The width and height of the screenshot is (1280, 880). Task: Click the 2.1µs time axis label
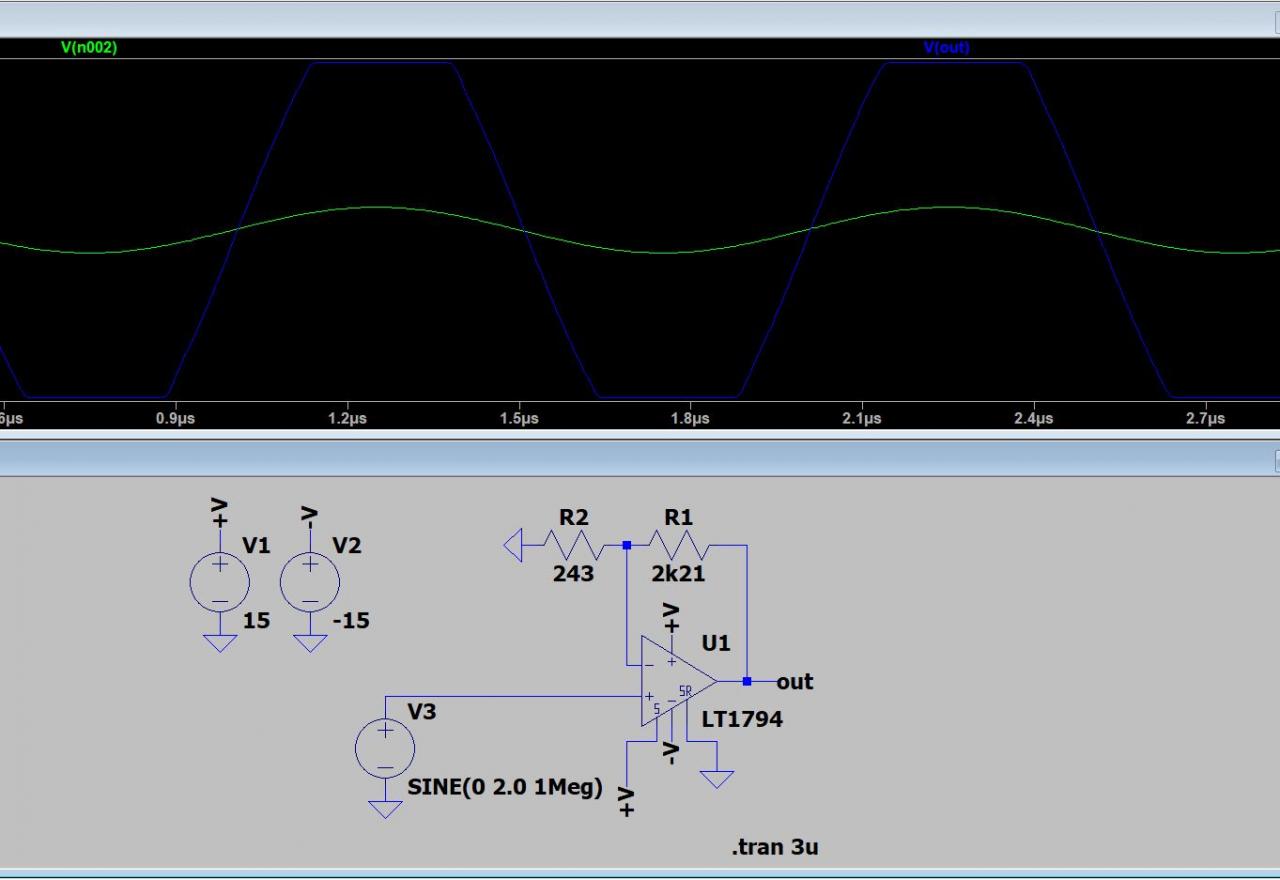point(862,419)
